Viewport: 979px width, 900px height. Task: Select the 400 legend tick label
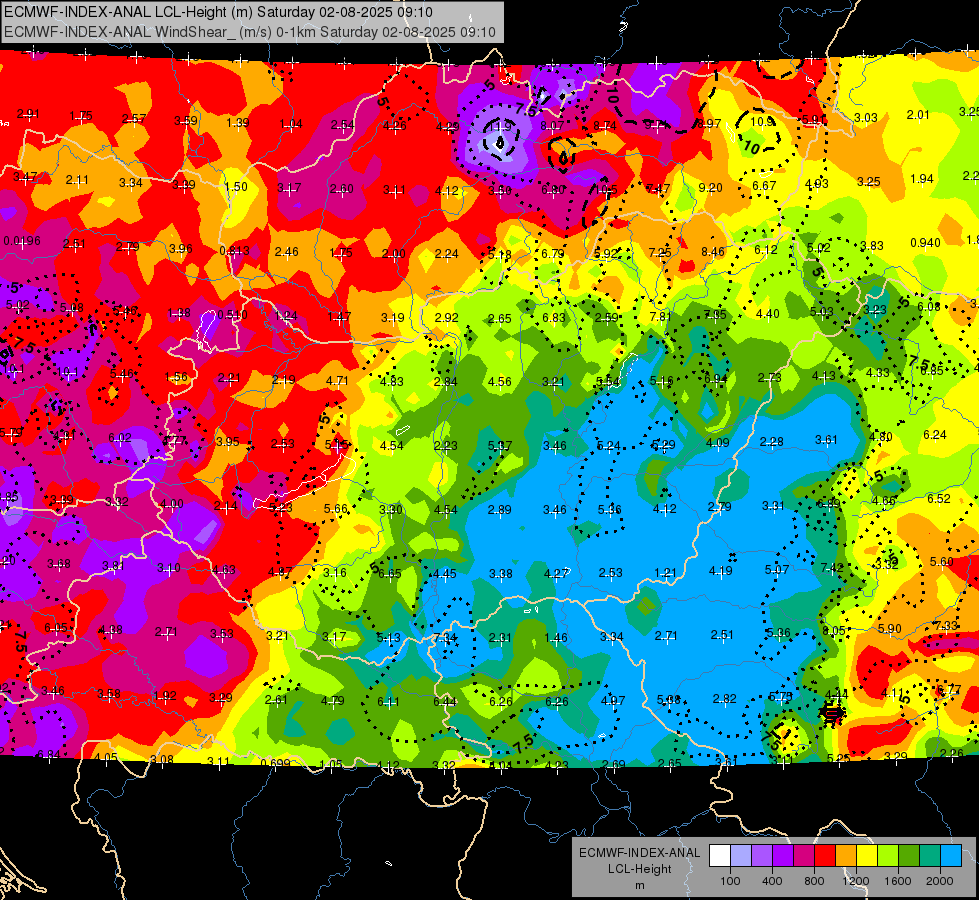[772, 881]
